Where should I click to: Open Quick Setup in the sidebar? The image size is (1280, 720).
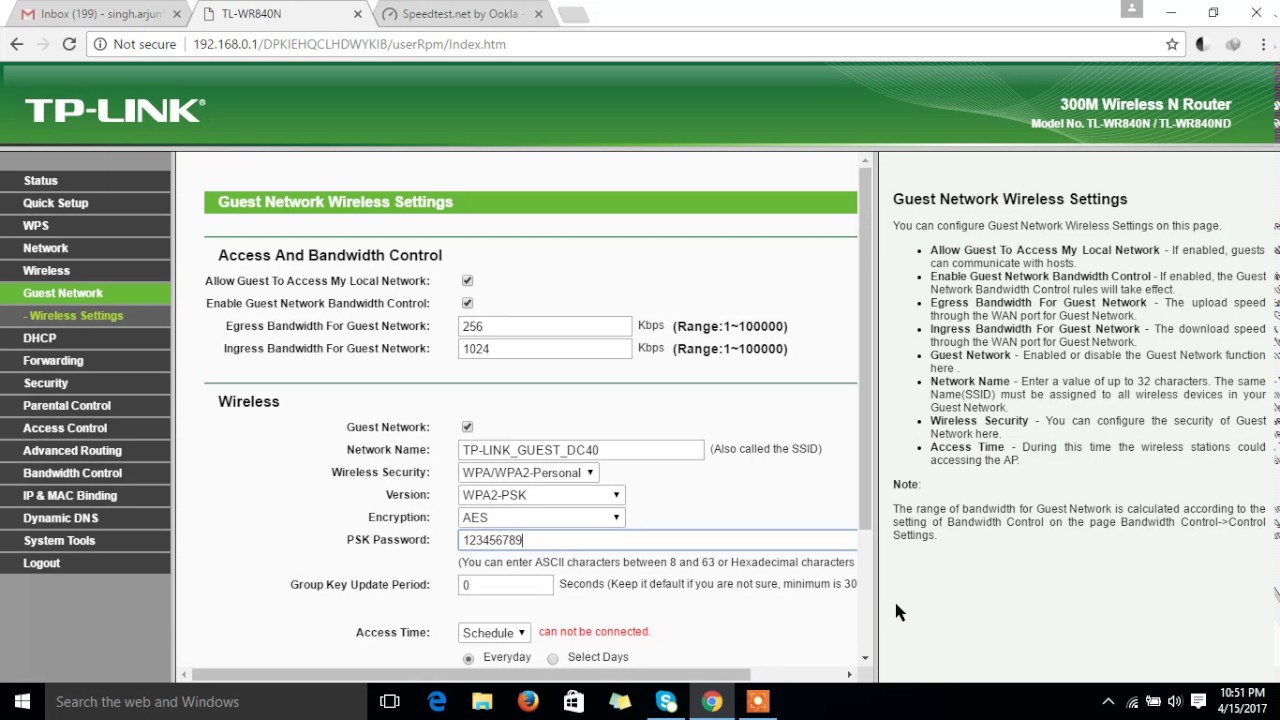[86, 203]
